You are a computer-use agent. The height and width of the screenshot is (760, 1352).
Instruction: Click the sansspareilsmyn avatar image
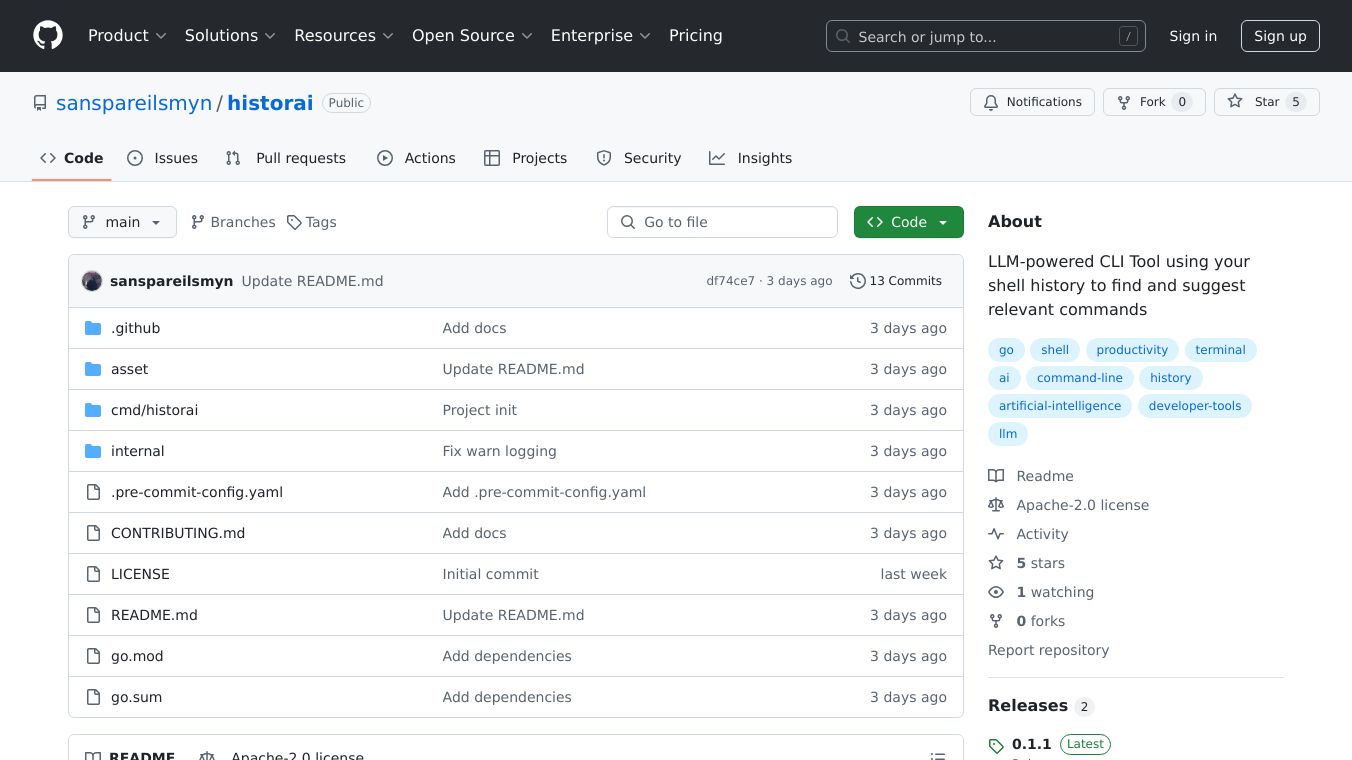coord(92,281)
